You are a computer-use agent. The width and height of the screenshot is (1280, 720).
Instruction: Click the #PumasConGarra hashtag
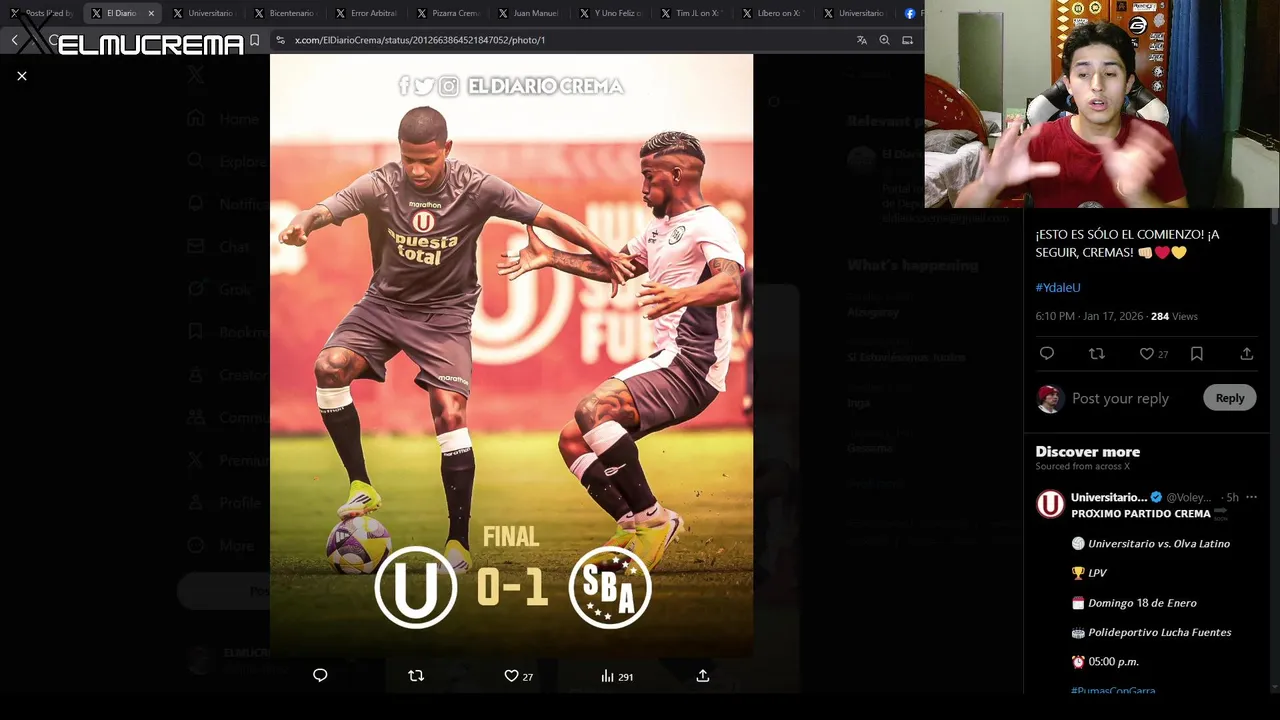pos(1113,691)
